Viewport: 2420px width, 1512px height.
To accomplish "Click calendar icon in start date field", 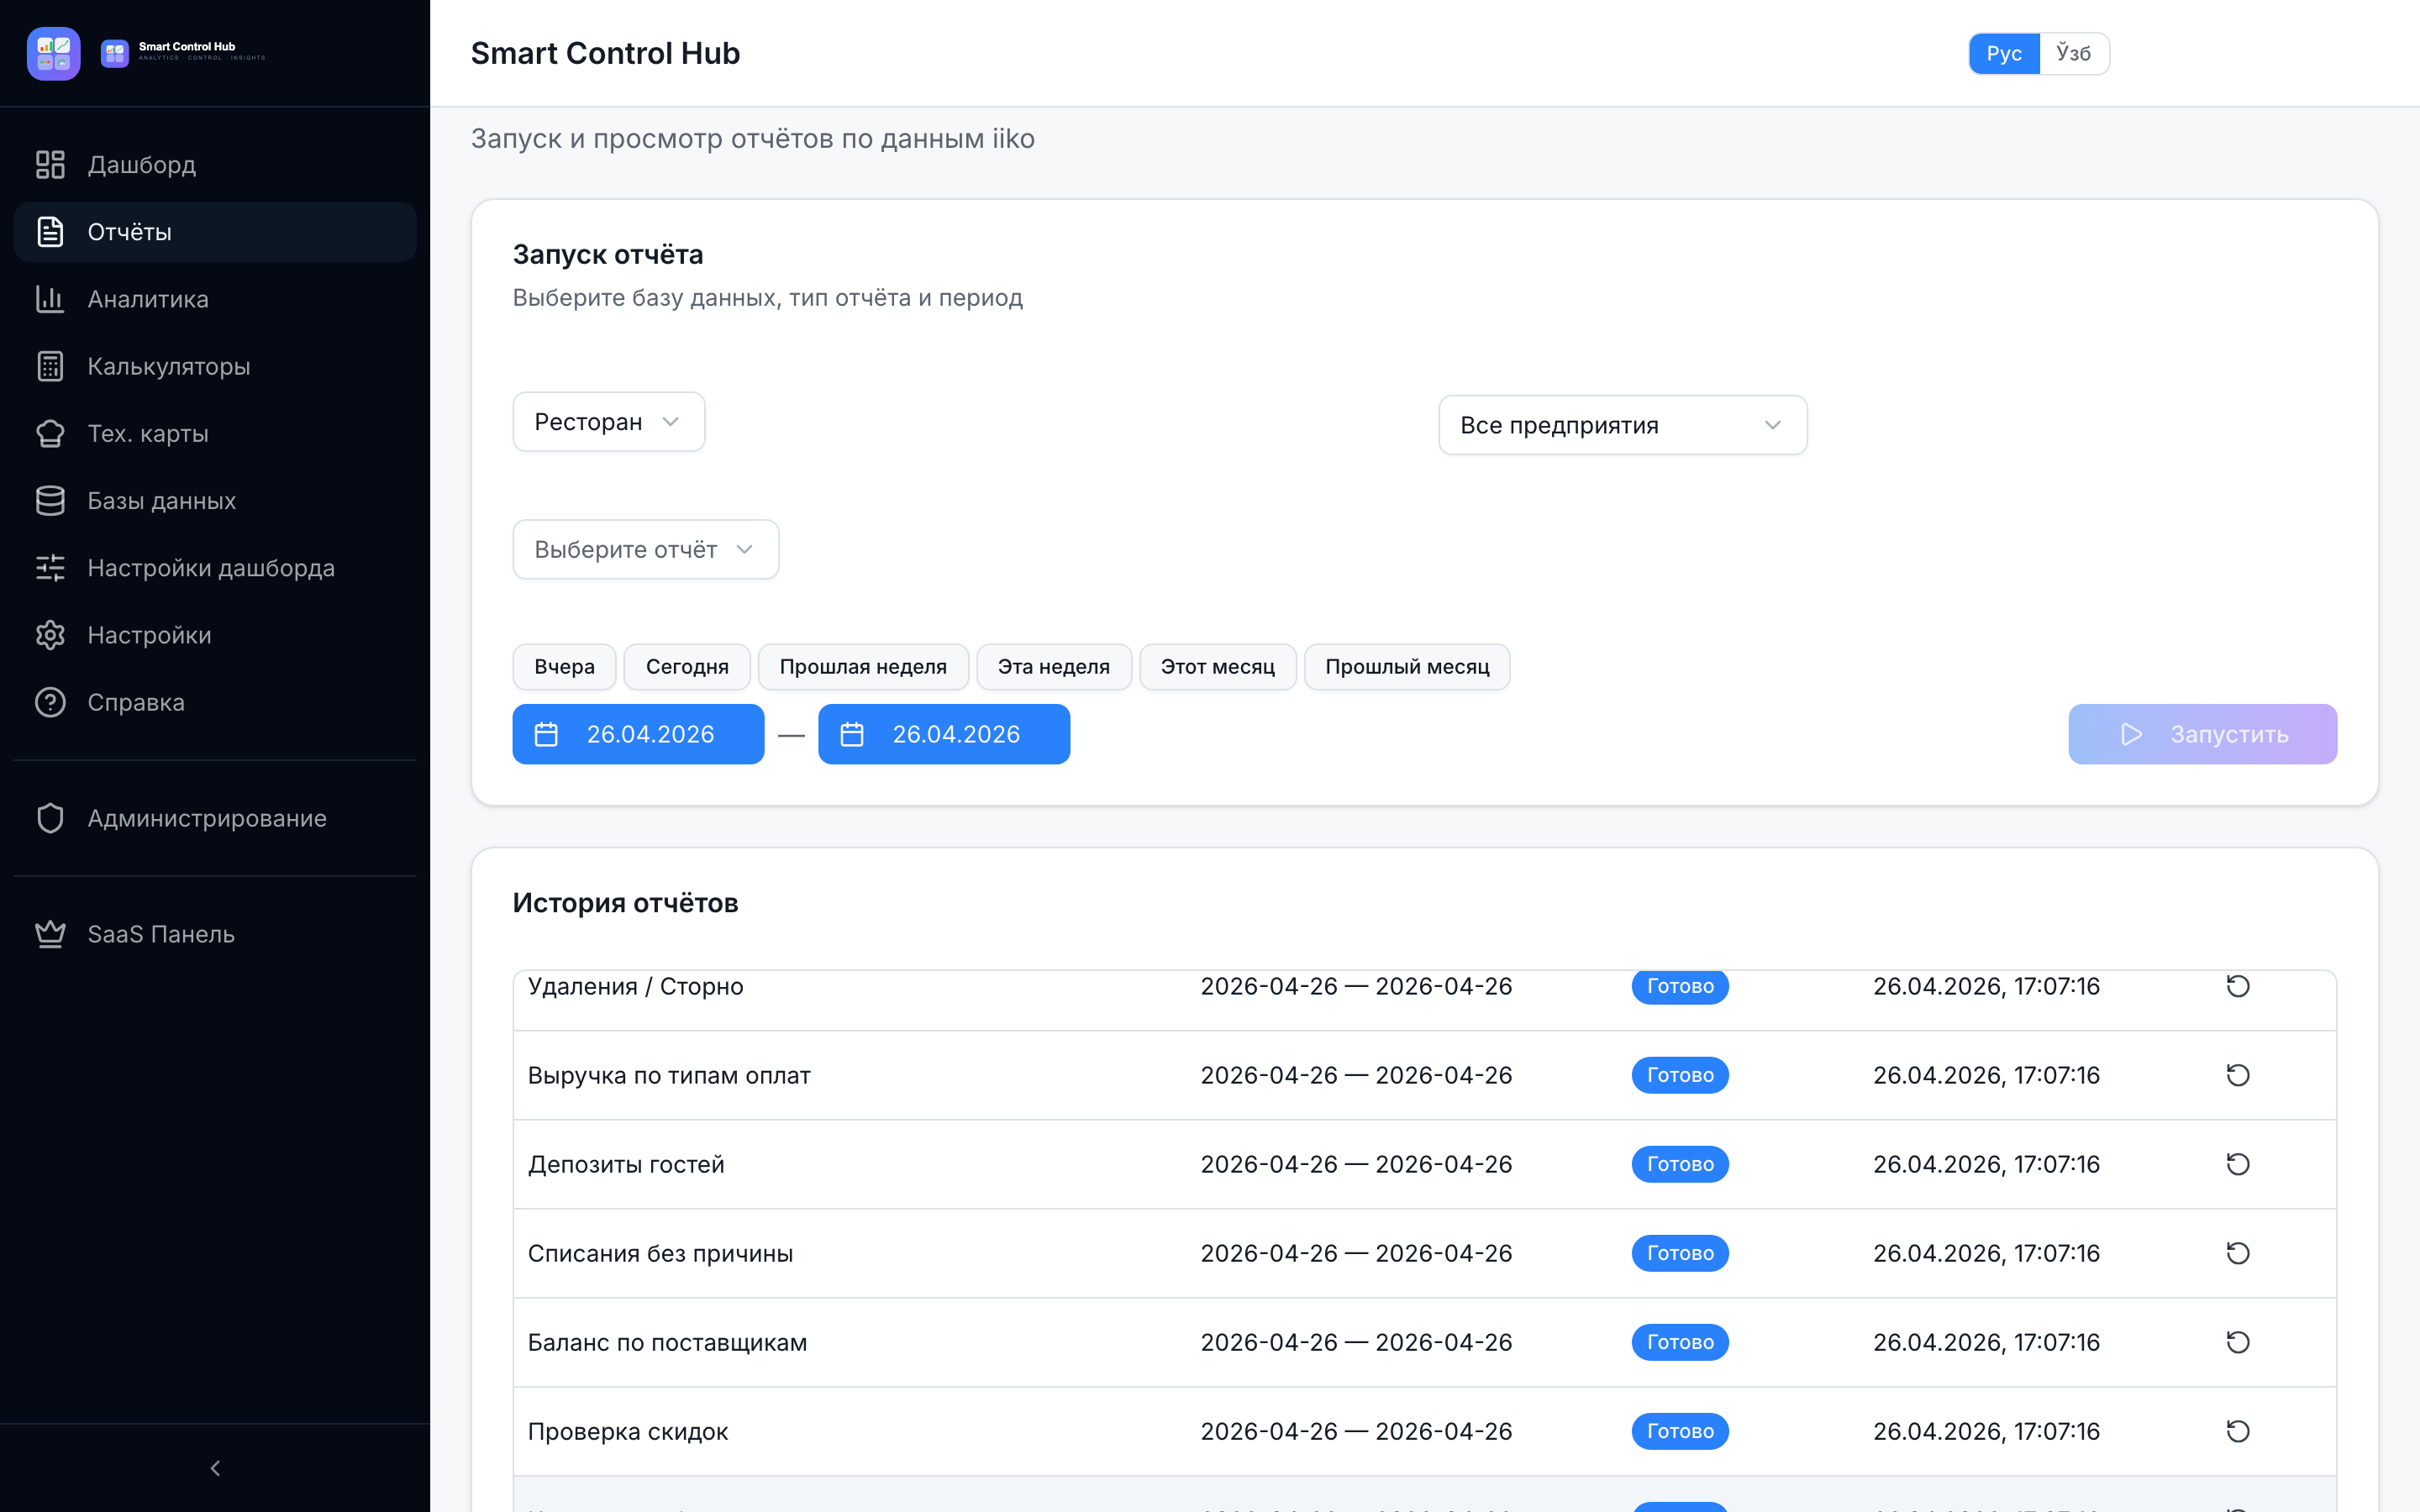I will 546,734.
